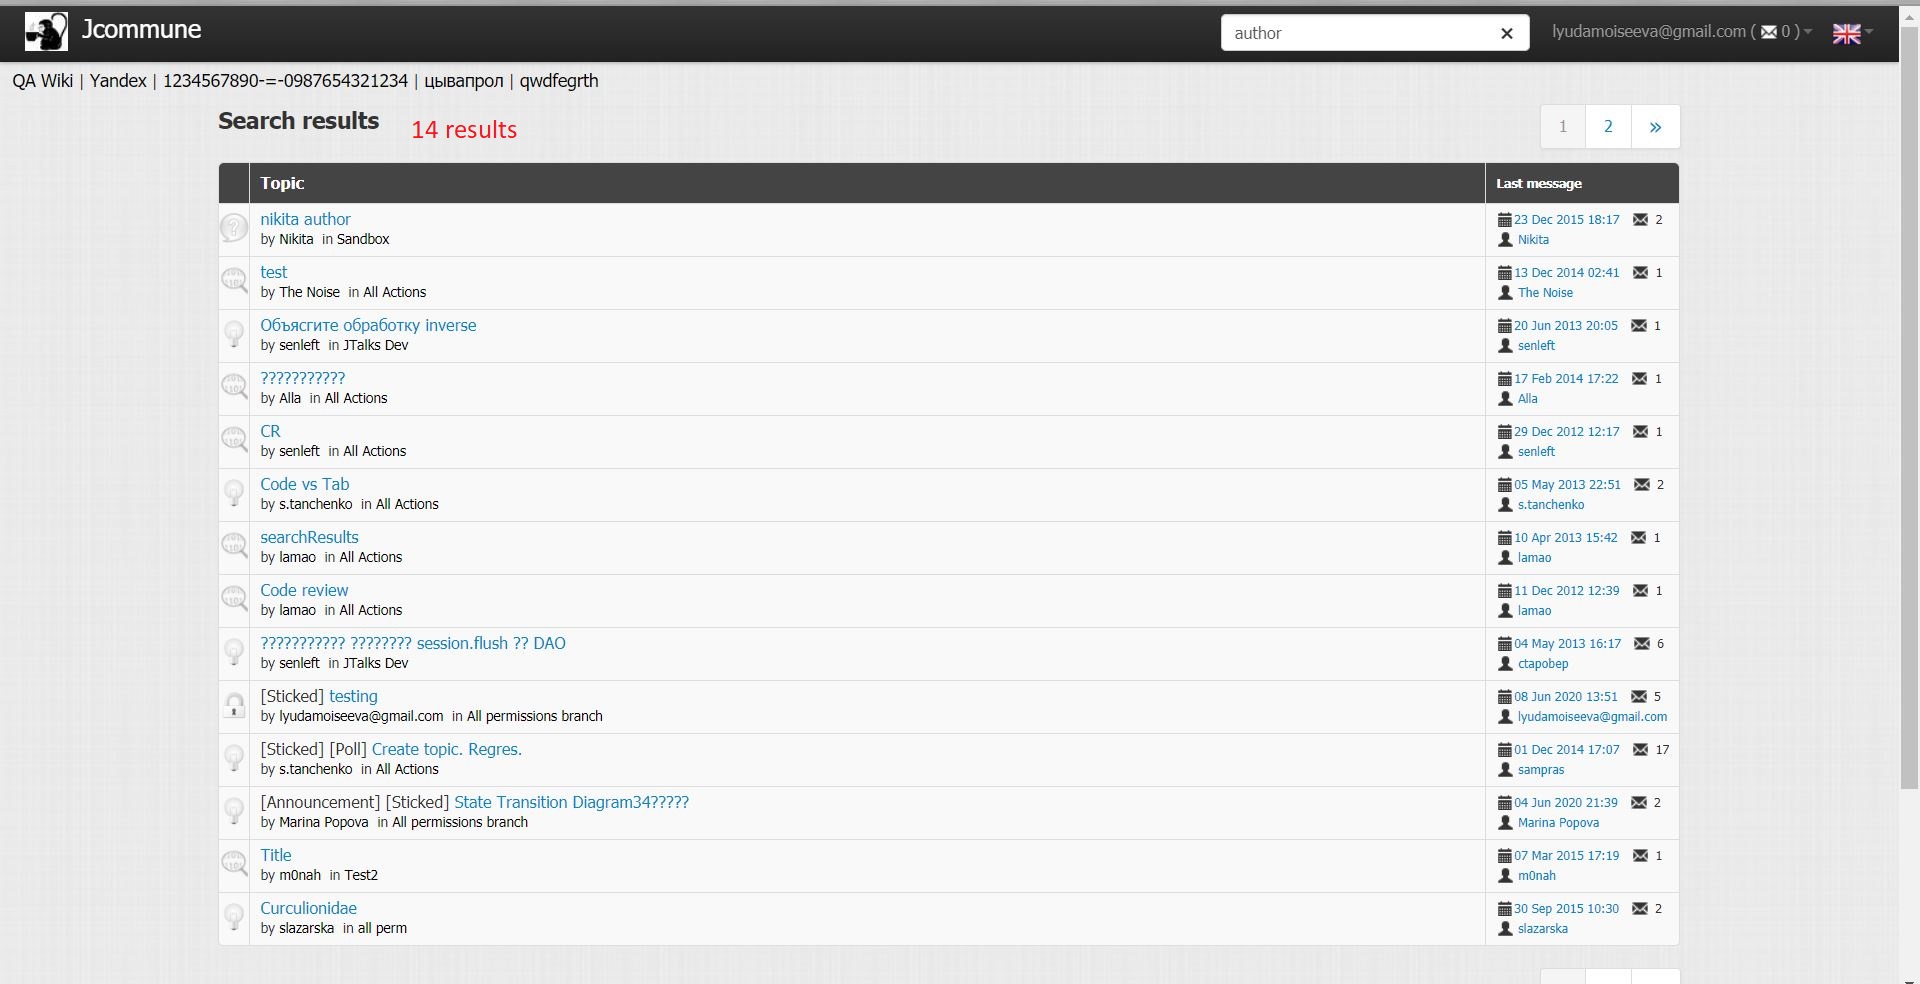Image resolution: width=1920 pixels, height=984 pixels.
Task: Open the last message dated 13 Dec 2014 02:41
Action: click(x=1566, y=272)
